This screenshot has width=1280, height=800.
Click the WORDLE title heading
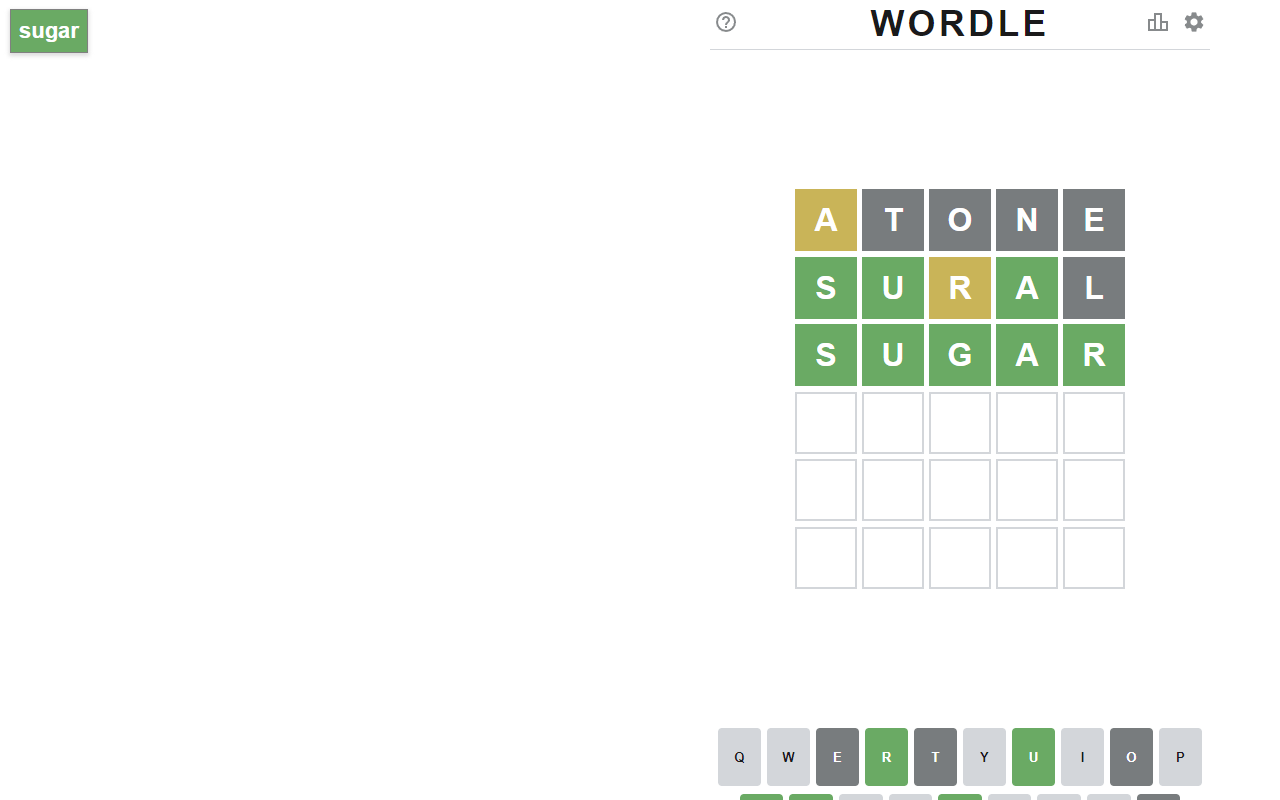959,23
